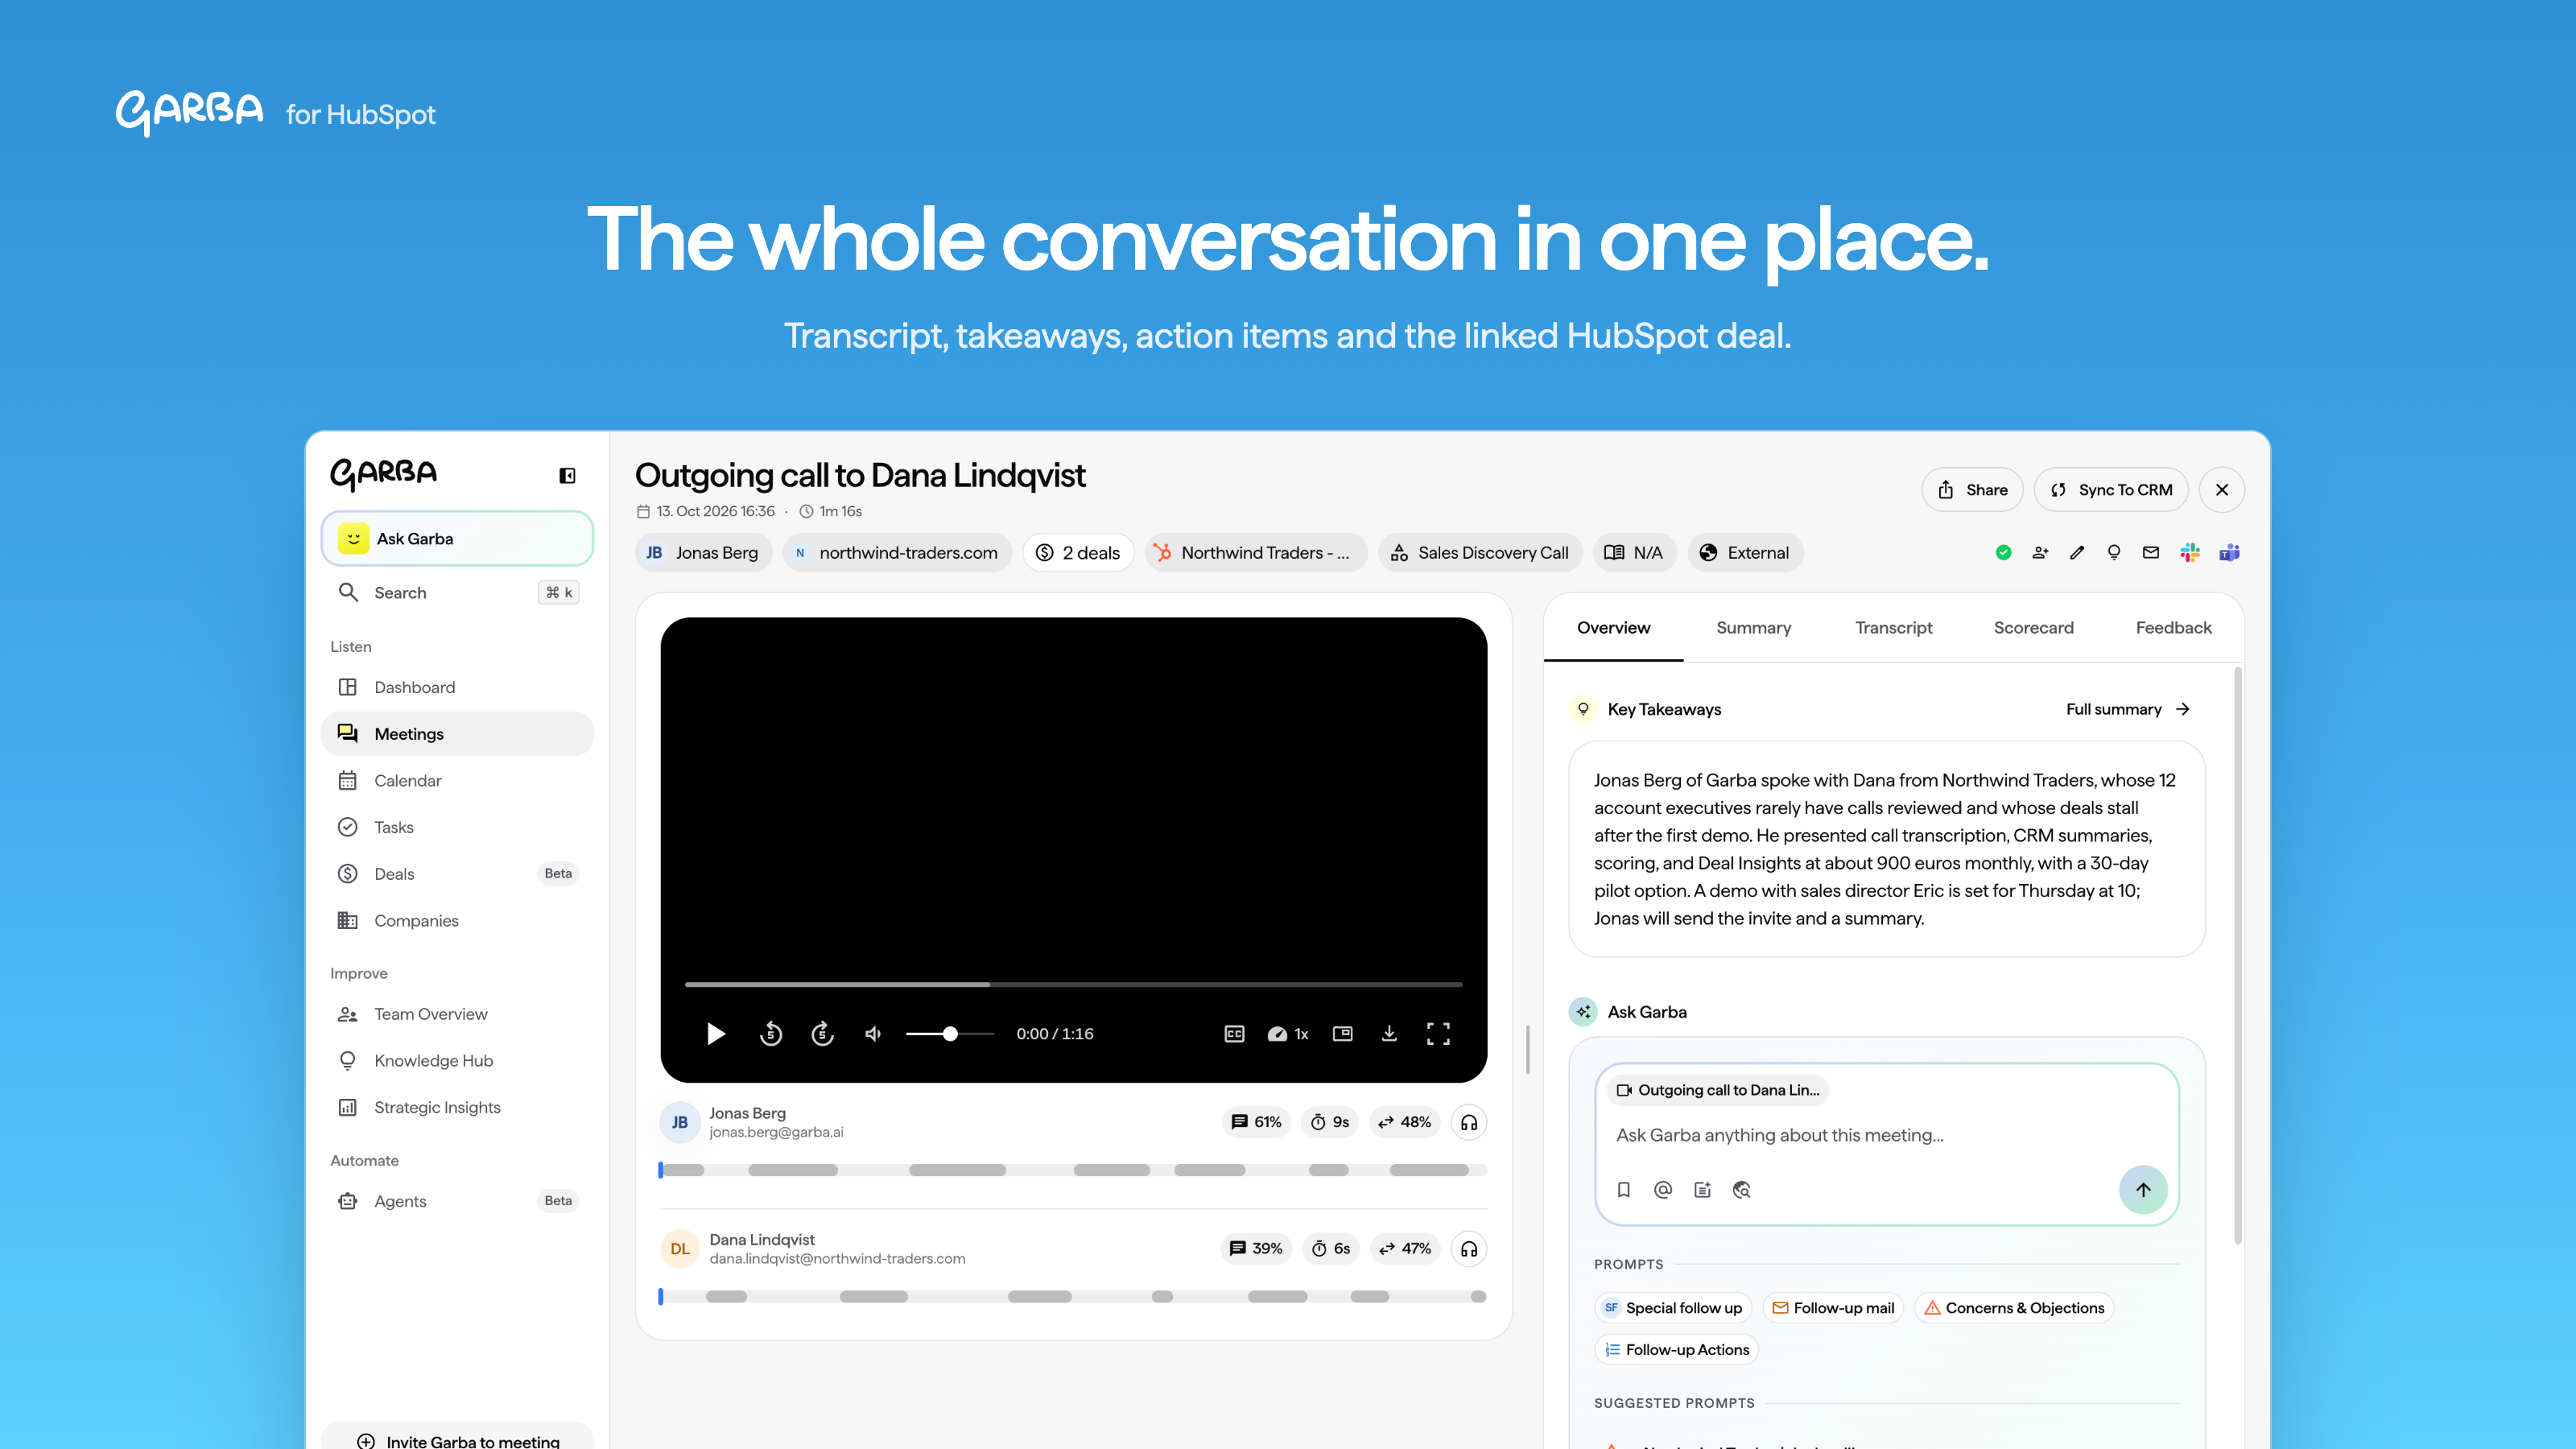Click the Share button
This screenshot has width=2576, height=1449.
coord(1972,490)
